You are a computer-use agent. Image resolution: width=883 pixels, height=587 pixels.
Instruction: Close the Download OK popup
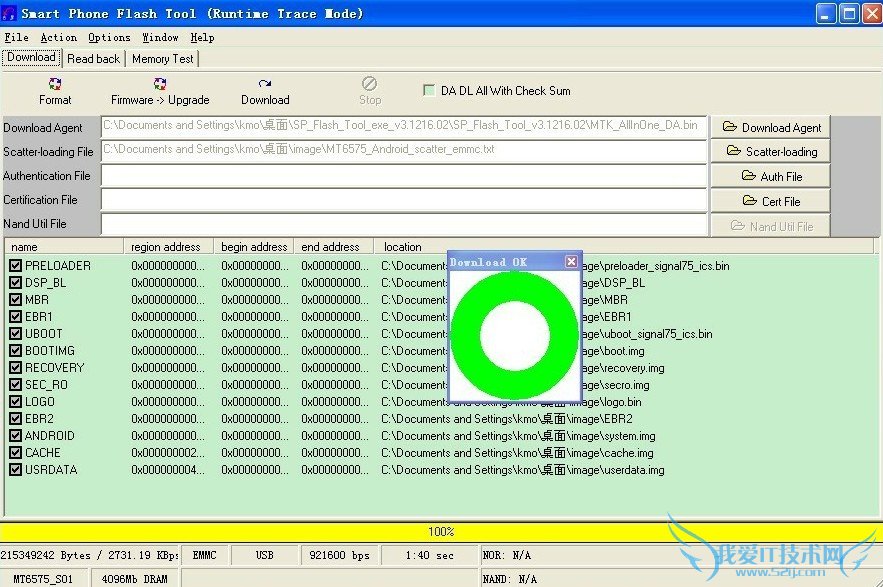(x=571, y=262)
